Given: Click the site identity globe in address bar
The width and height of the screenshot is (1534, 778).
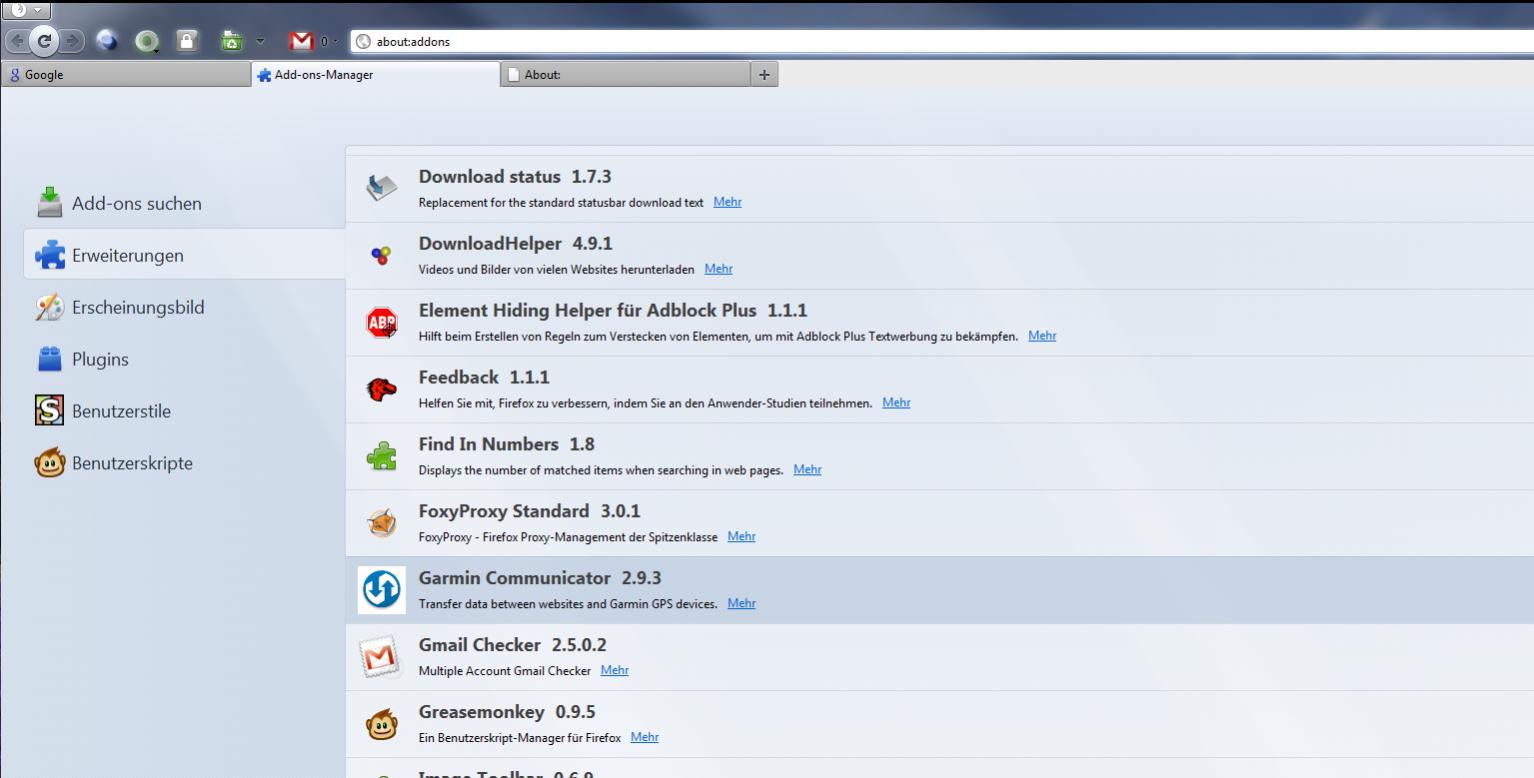Looking at the screenshot, I should 364,42.
